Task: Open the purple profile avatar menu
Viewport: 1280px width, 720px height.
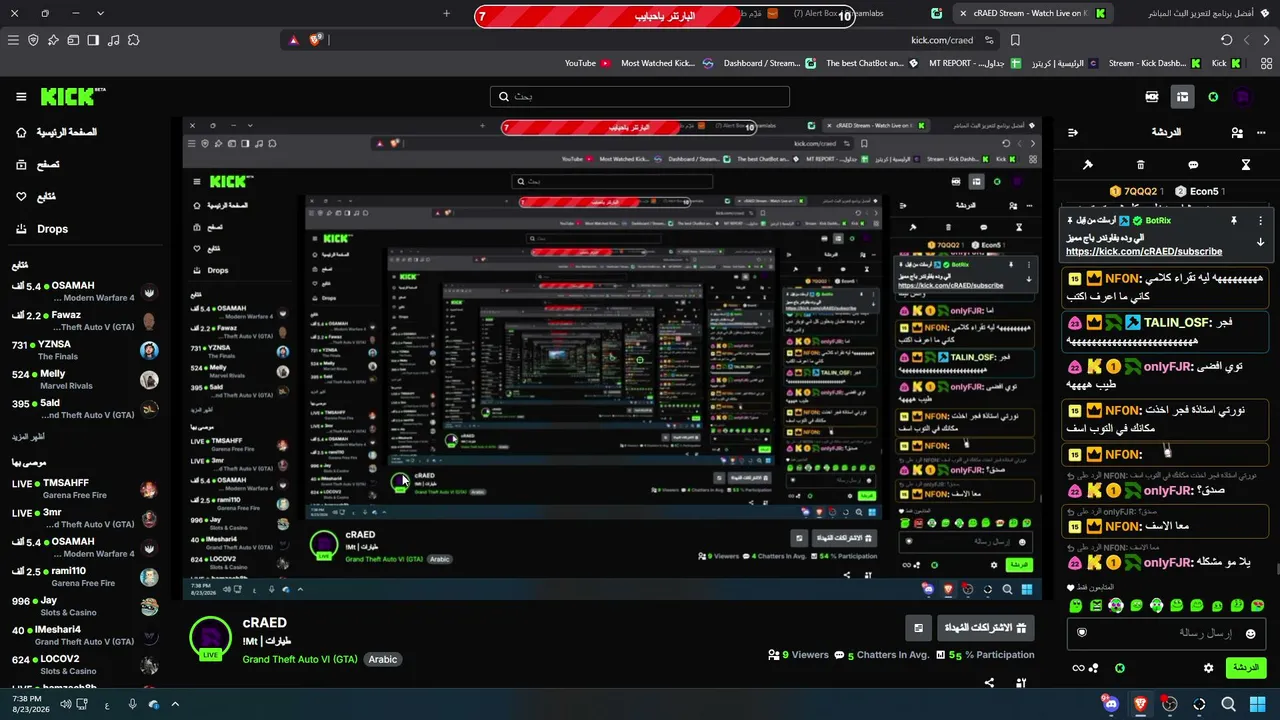Action: (x=1243, y=97)
